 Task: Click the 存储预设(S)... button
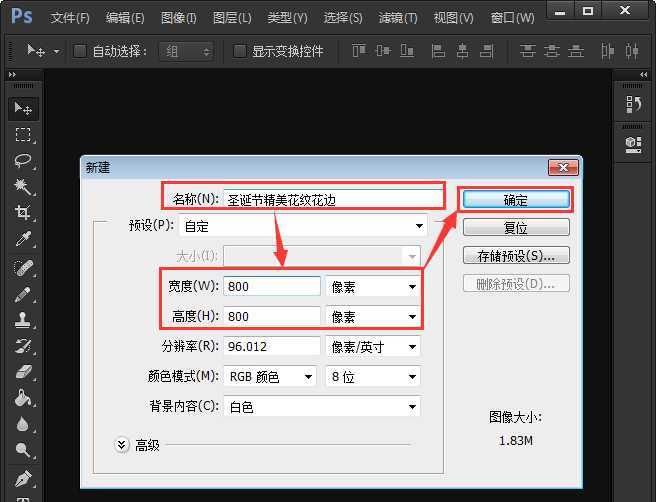516,256
